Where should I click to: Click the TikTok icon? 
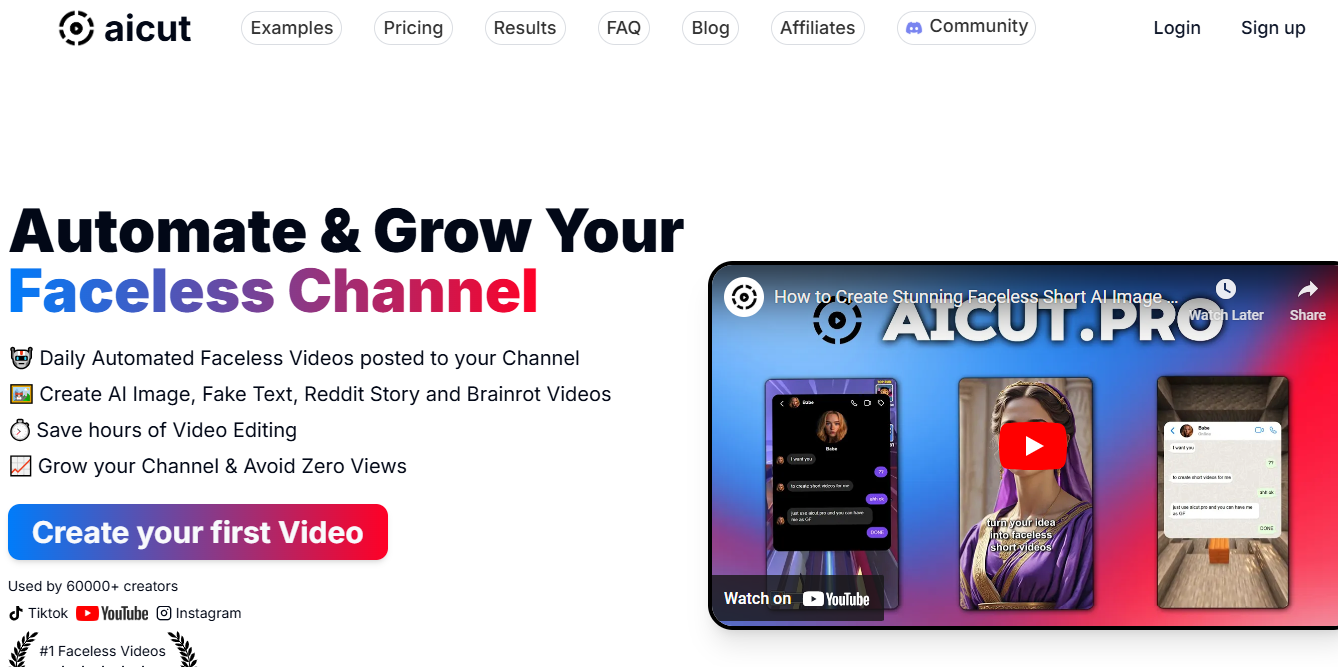(x=16, y=613)
